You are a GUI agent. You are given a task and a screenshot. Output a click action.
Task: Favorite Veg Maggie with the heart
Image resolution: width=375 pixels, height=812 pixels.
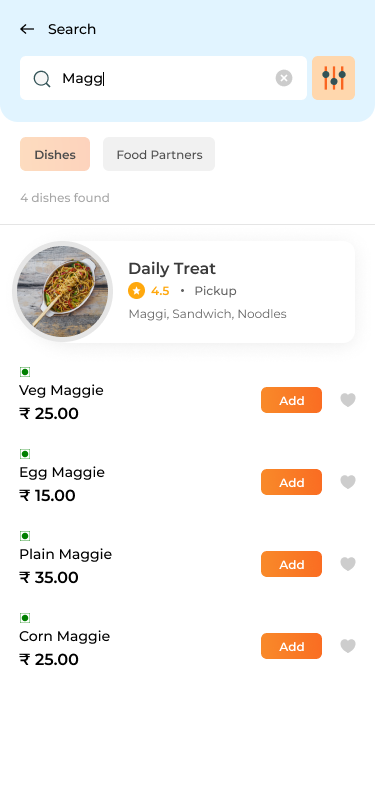coord(348,400)
